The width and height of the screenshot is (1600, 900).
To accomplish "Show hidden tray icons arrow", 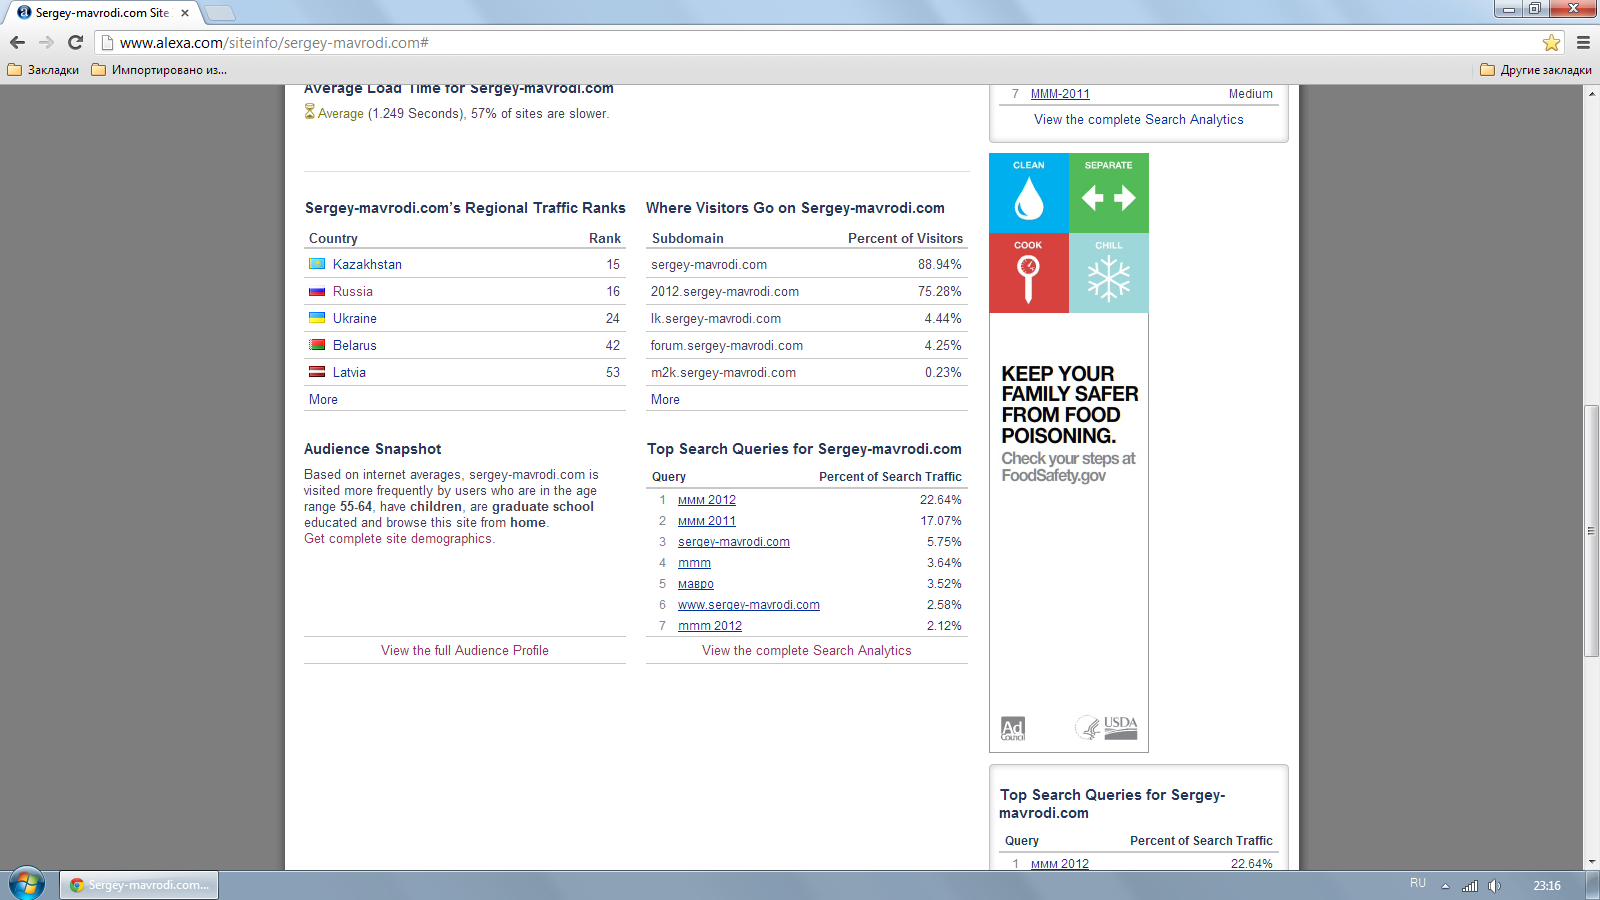I will (1445, 886).
